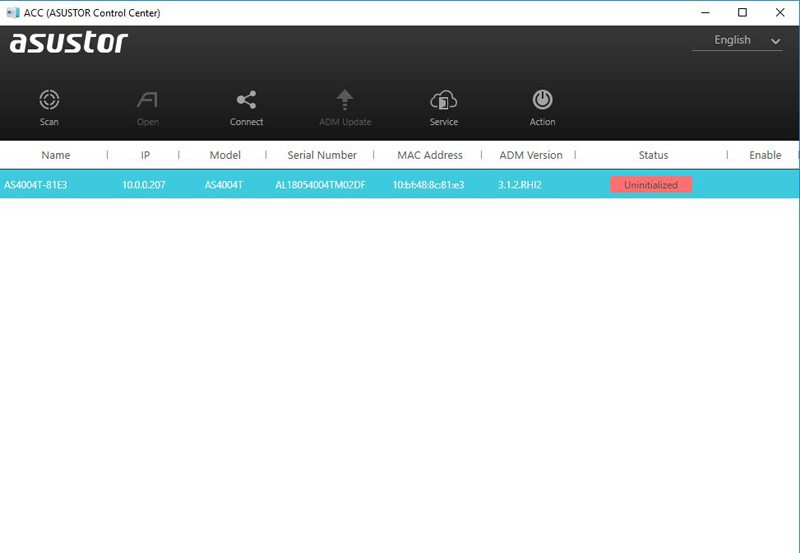Click the red Uninitialized status button

[651, 185]
